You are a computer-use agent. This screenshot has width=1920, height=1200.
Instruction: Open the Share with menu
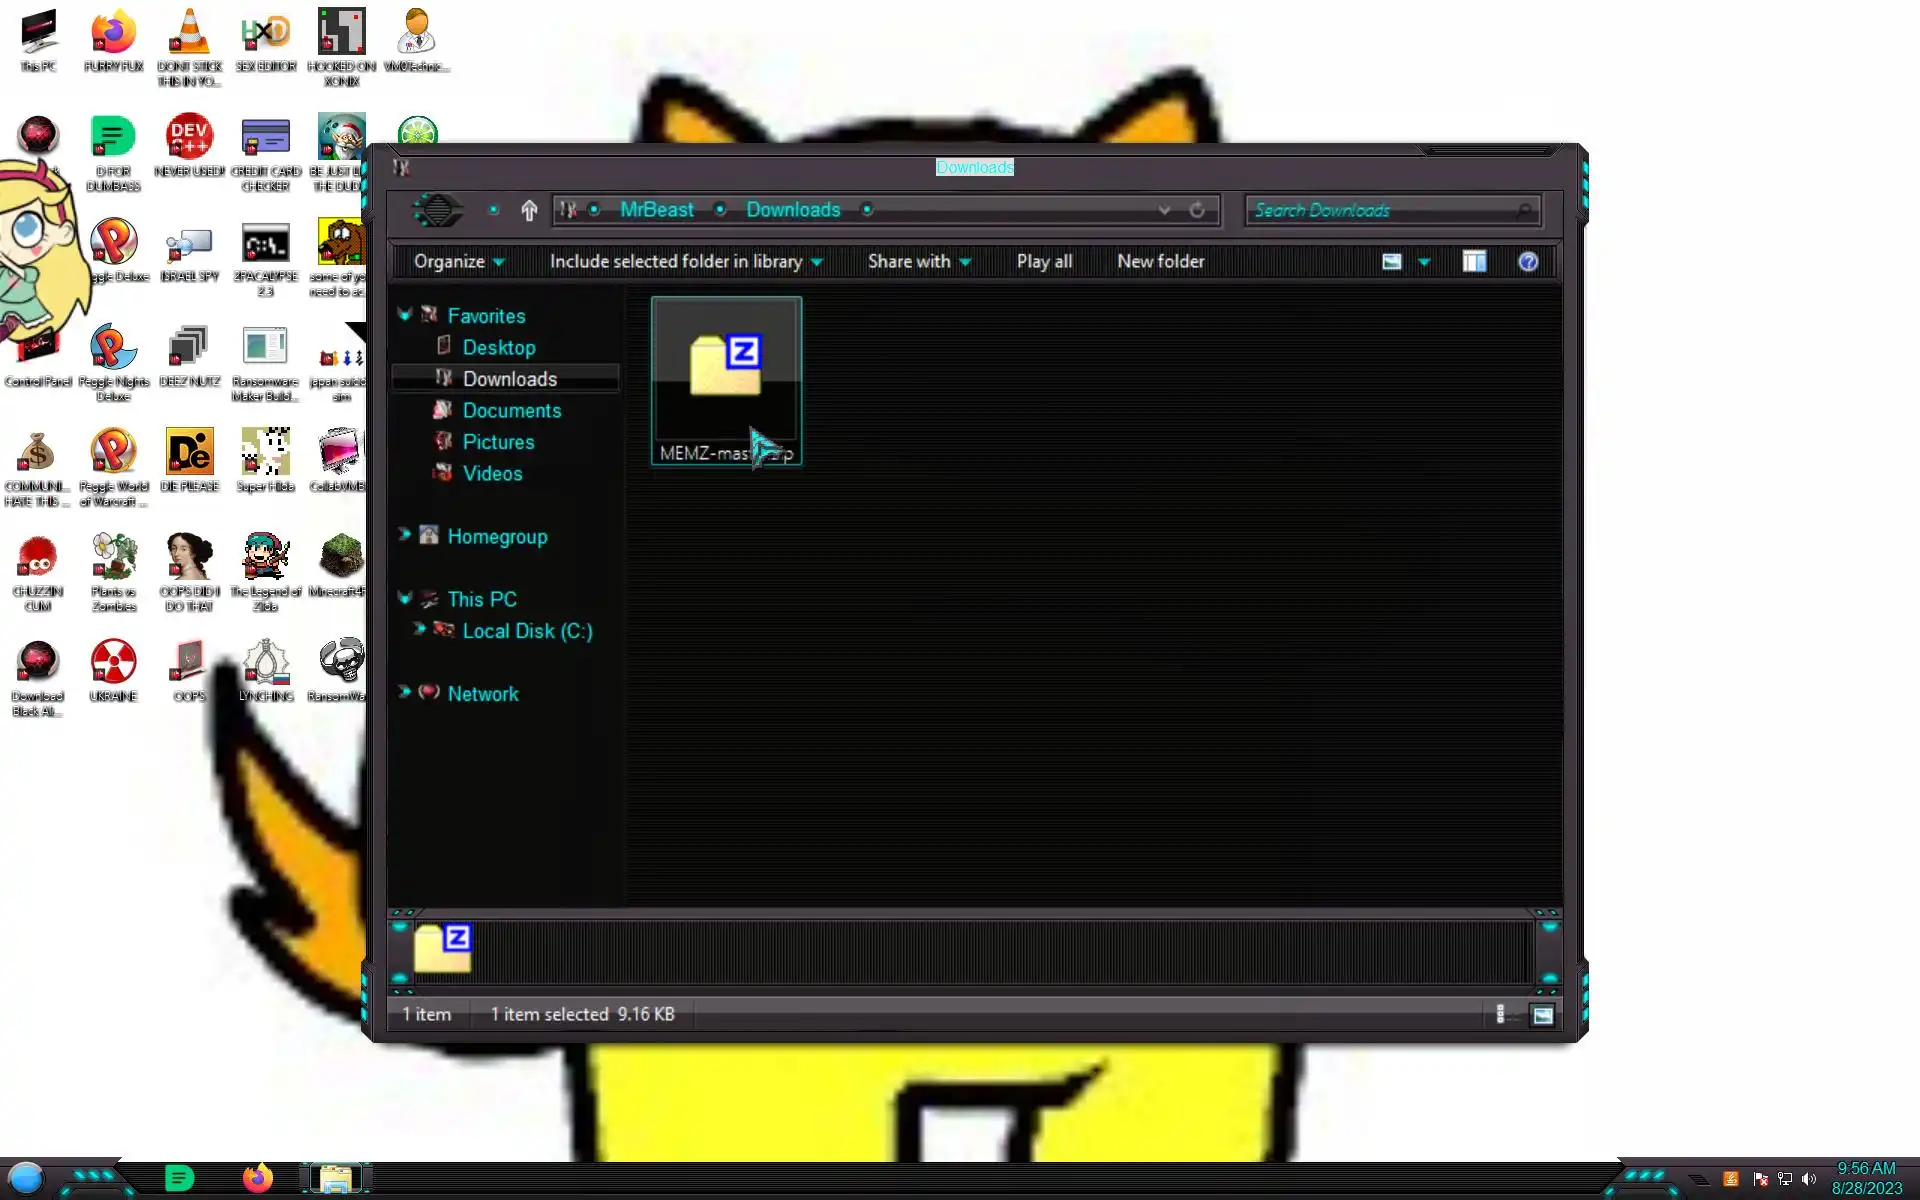click(918, 262)
